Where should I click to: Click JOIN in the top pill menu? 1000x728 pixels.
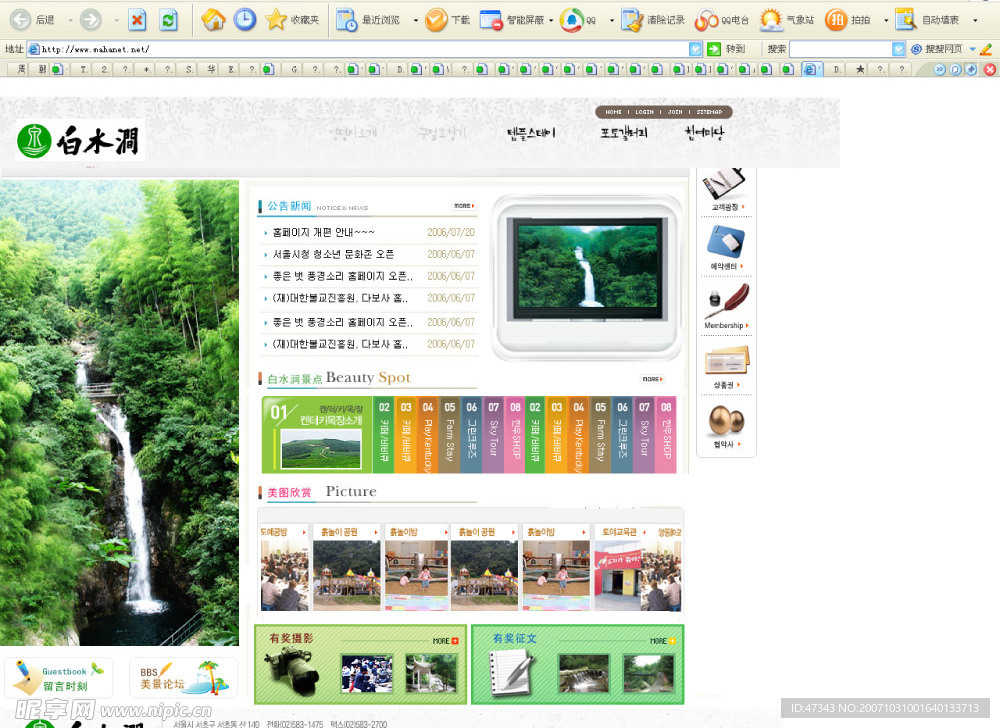675,112
